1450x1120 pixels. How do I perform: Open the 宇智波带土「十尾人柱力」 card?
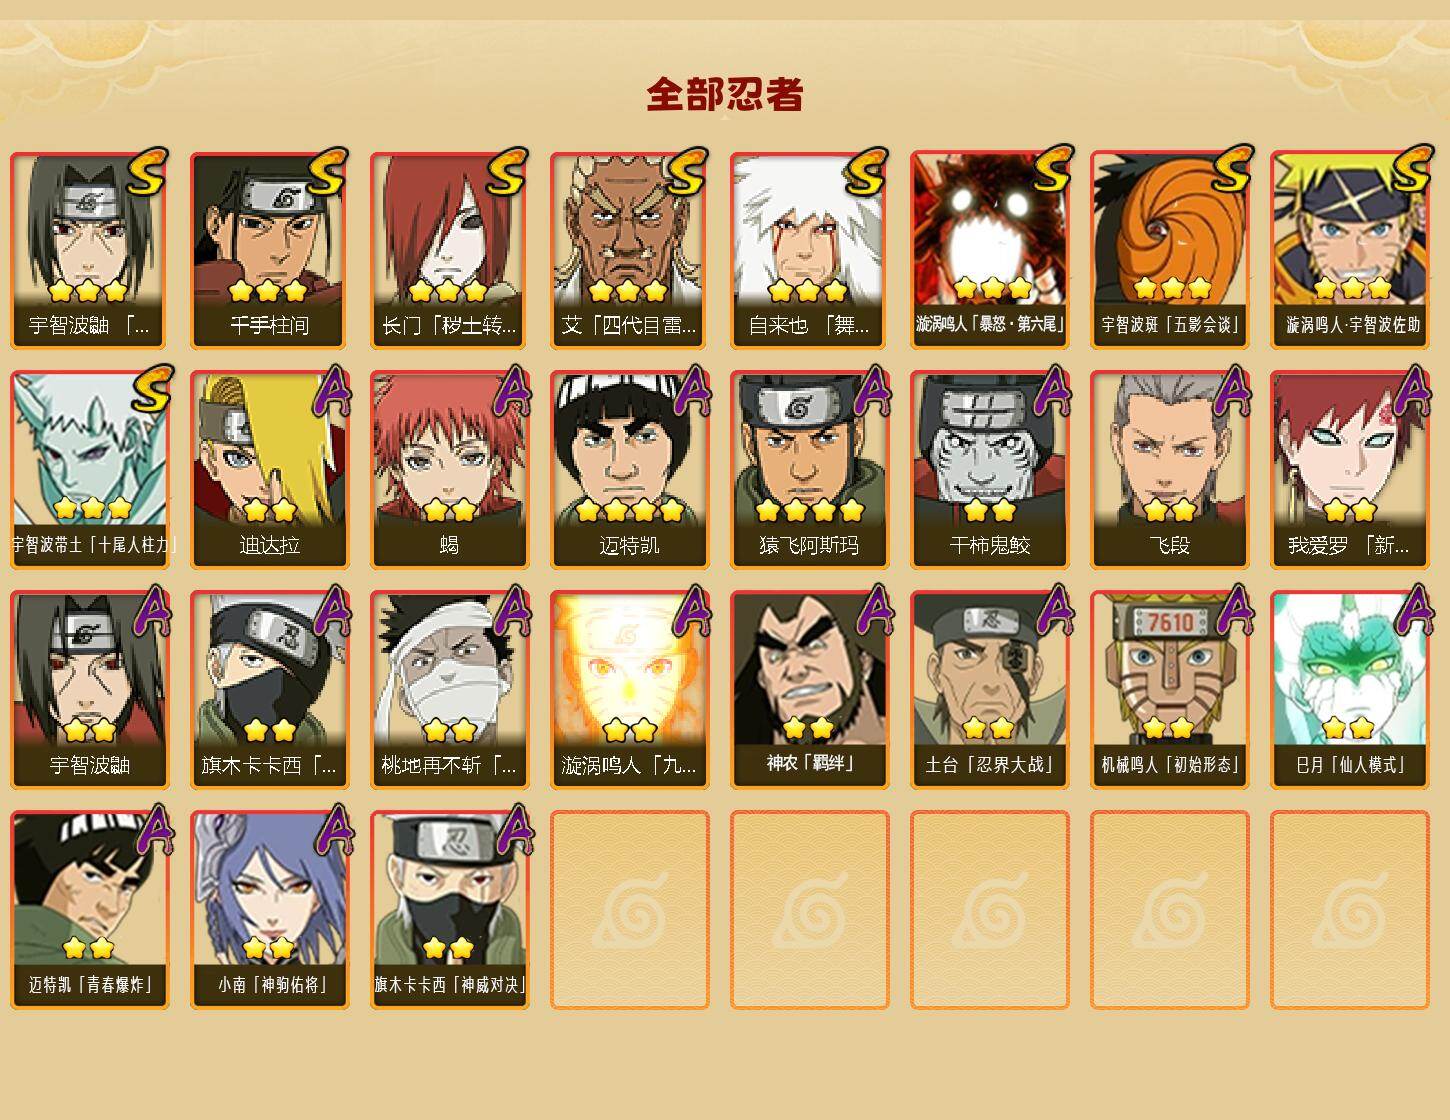(x=90, y=470)
